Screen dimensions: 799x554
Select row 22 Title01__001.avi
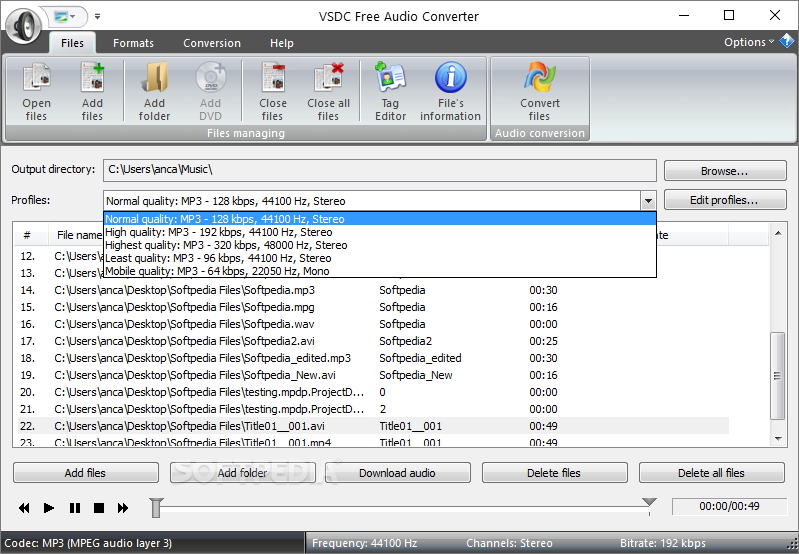coord(374,426)
